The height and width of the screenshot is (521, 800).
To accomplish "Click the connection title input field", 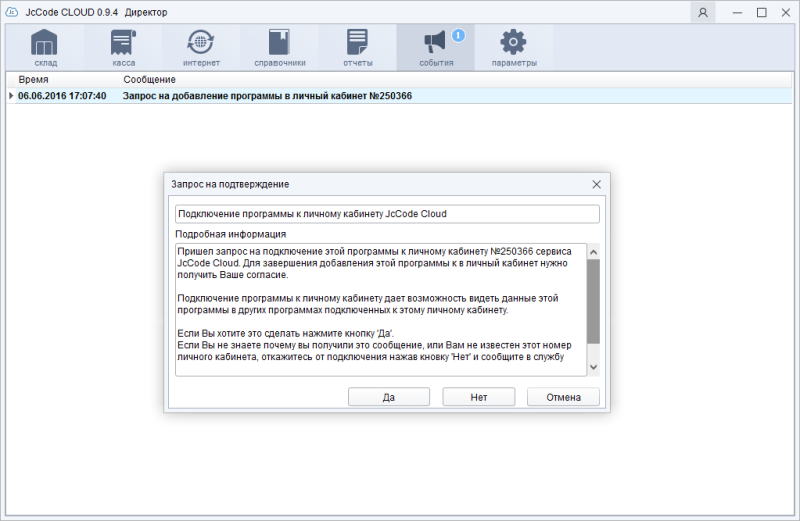I will 387,214.
